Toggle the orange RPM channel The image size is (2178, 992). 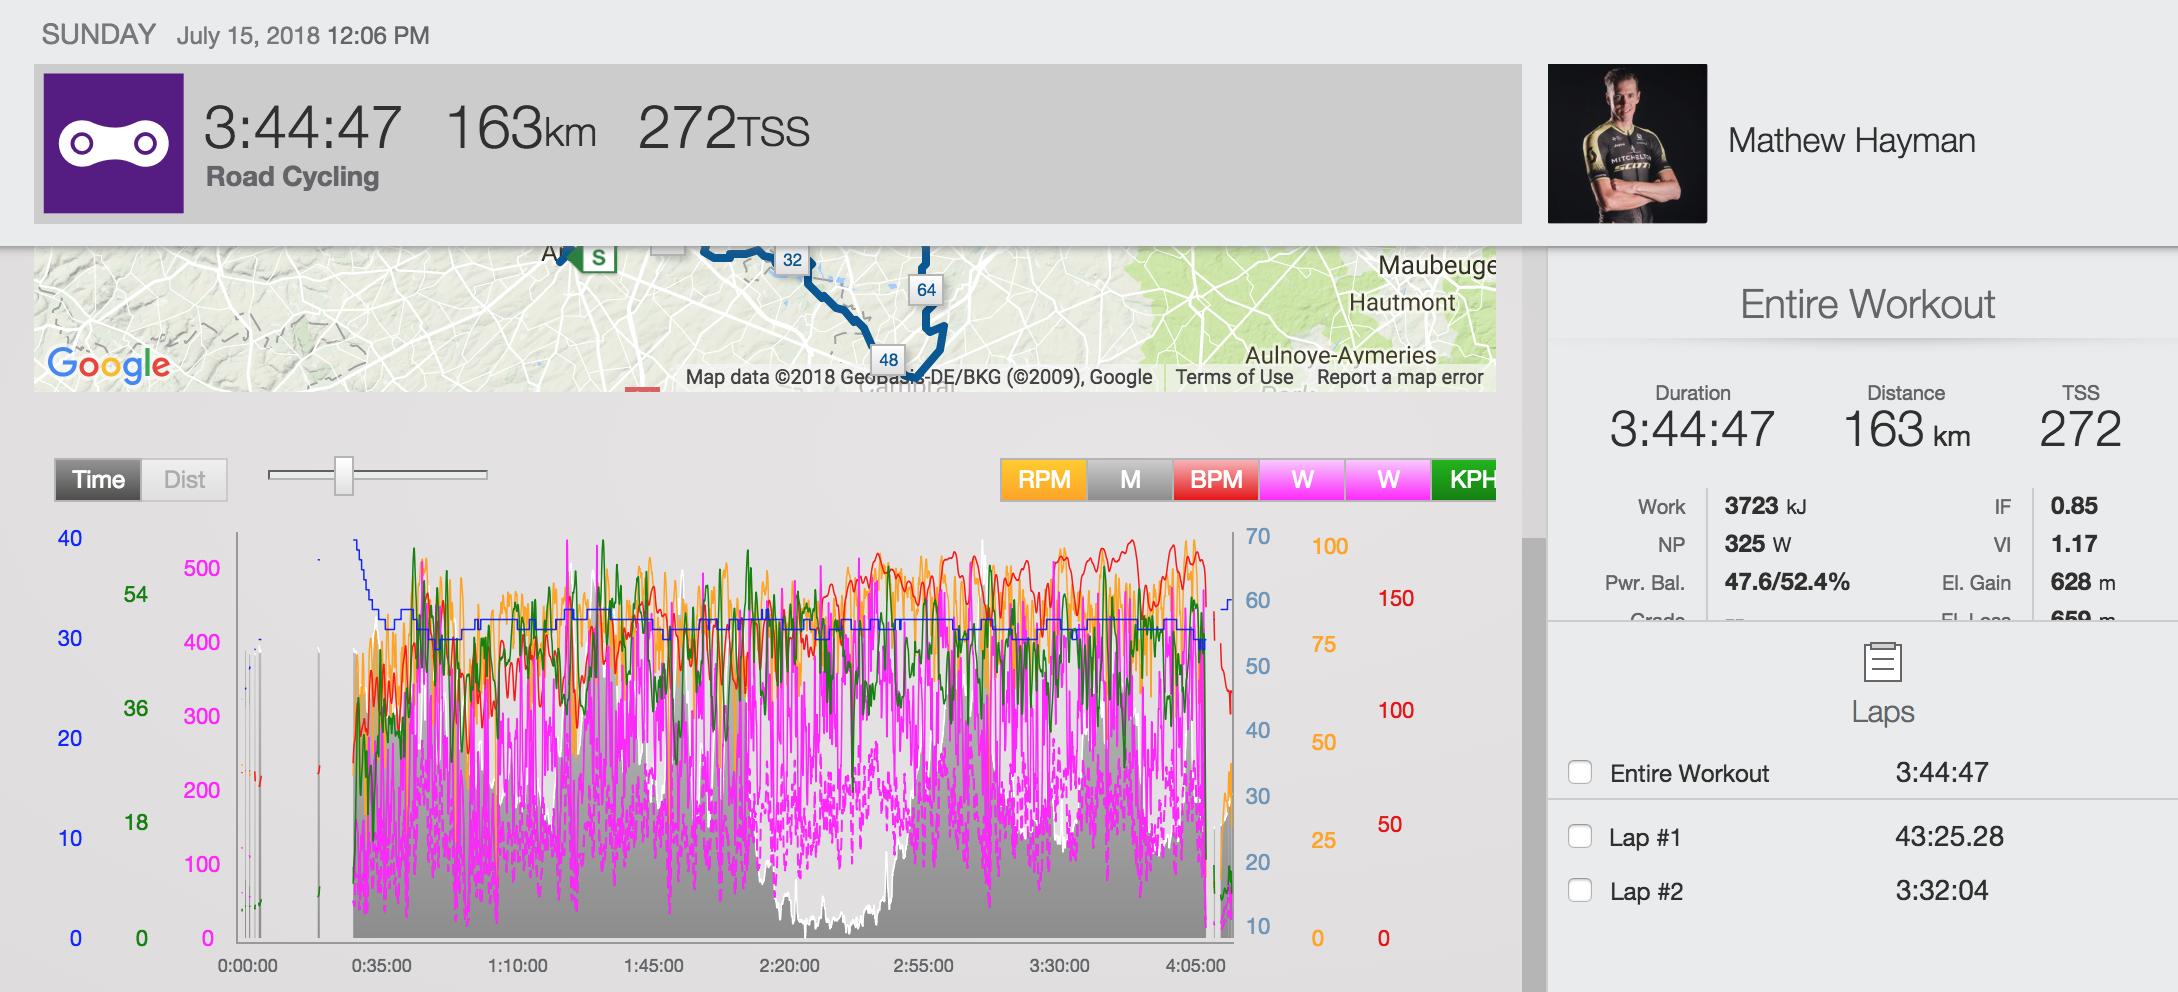(1044, 480)
